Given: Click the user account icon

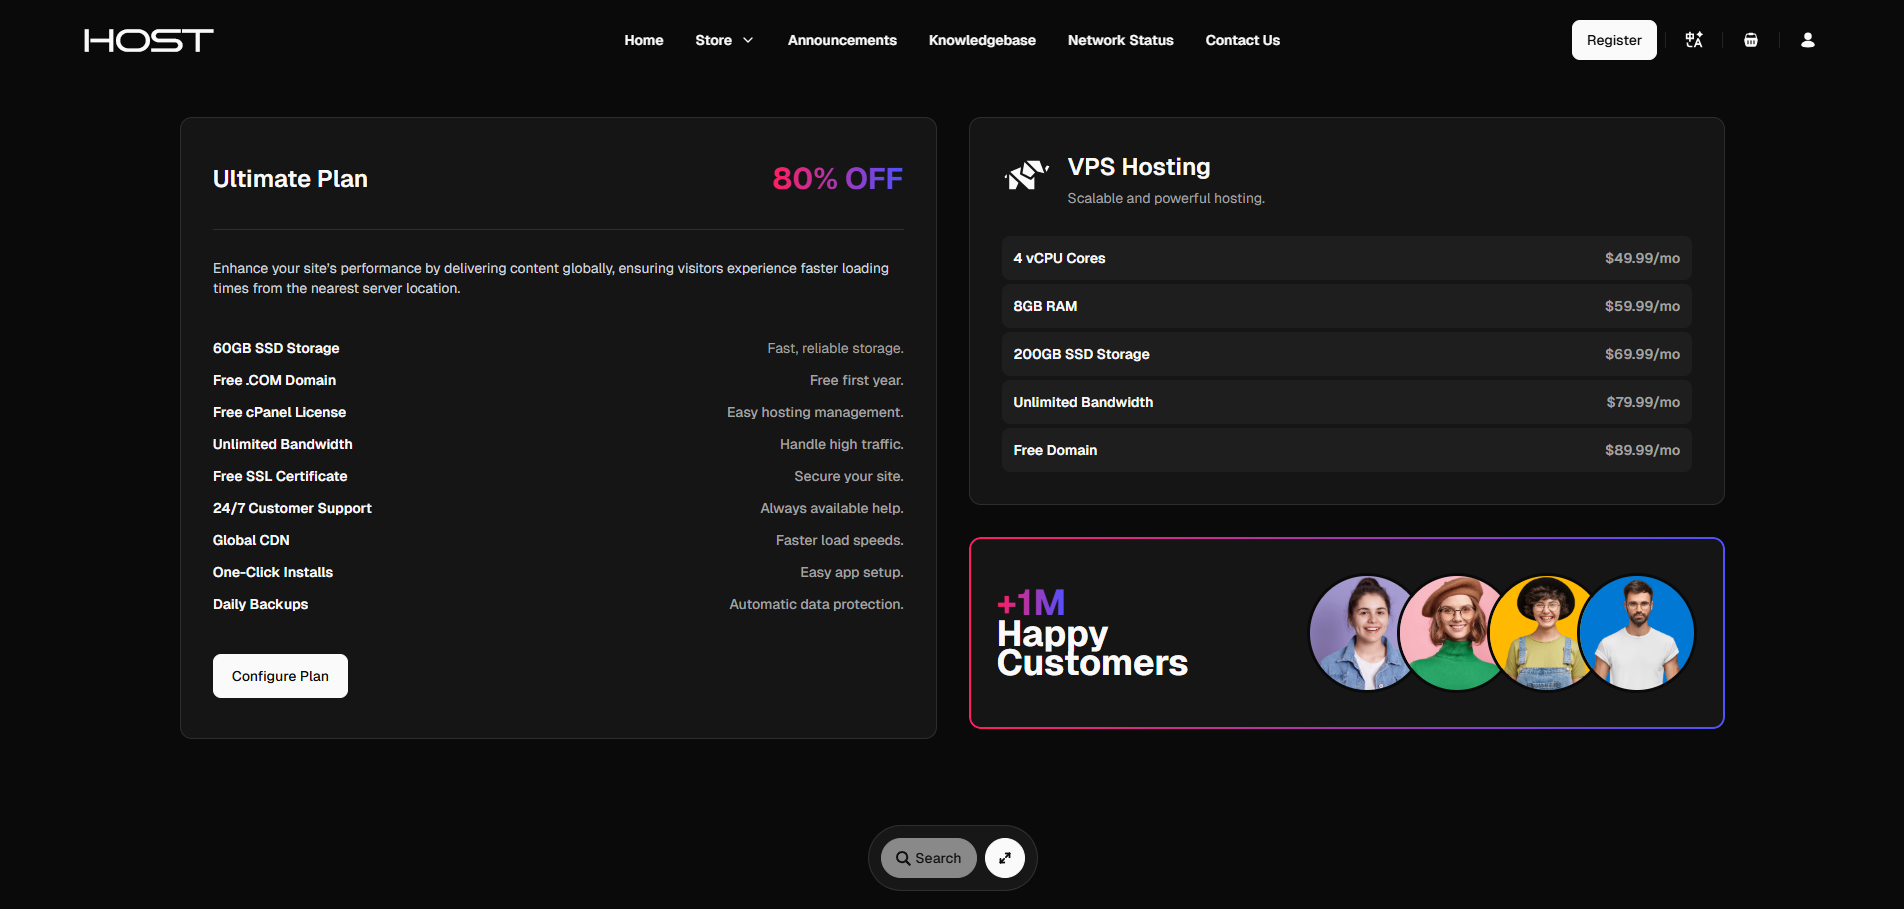Looking at the screenshot, I should pos(1807,40).
